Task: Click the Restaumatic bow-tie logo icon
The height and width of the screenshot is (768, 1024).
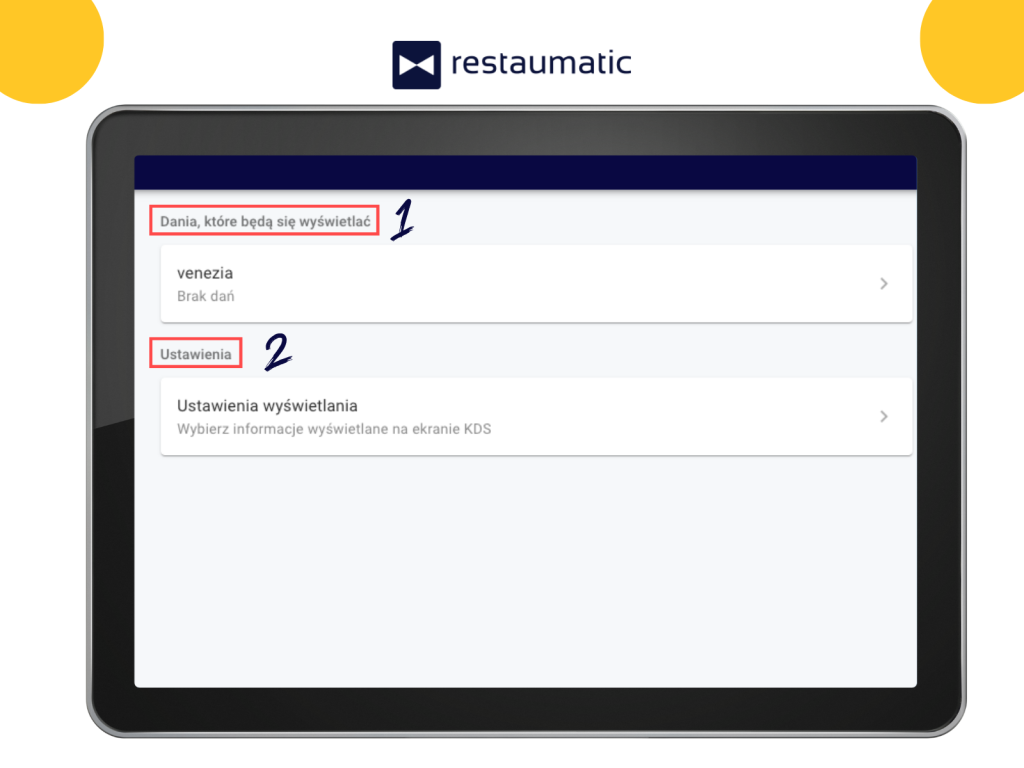Action: [417, 65]
